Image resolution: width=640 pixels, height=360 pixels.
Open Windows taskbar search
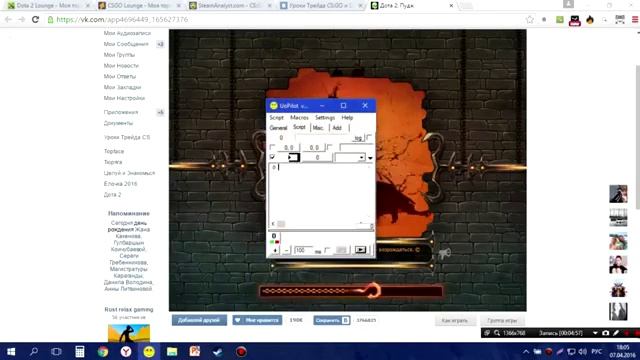(x=34, y=351)
